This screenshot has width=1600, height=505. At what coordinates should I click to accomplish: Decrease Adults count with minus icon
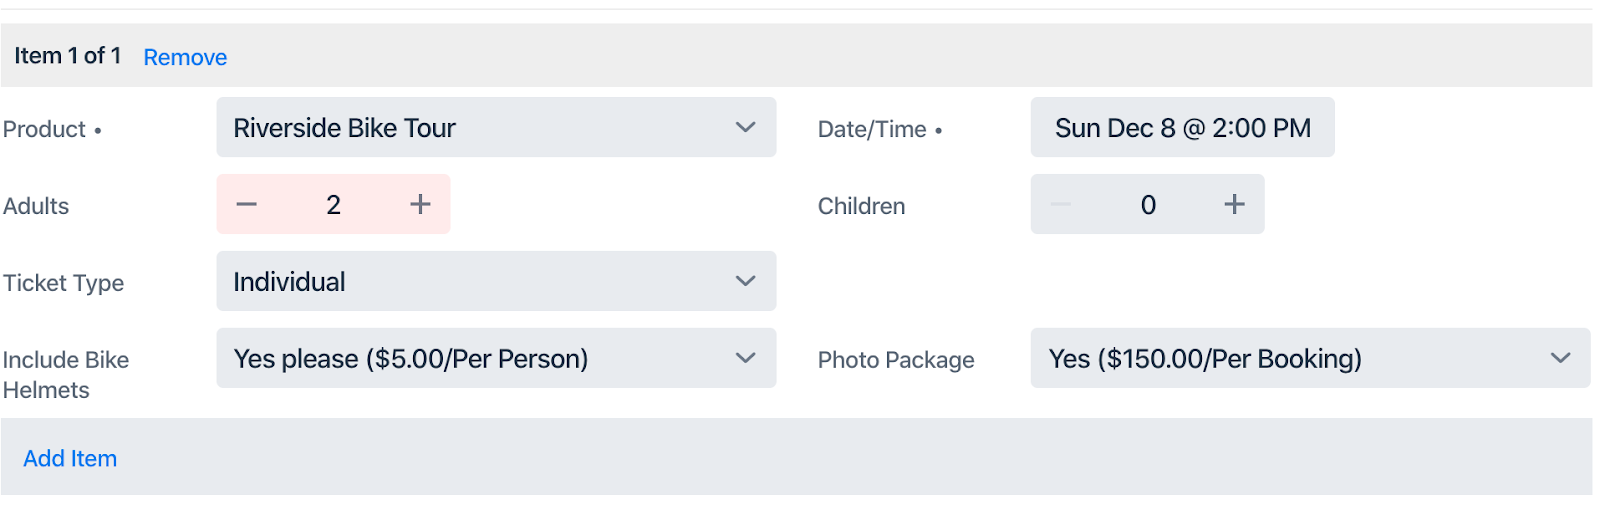point(247,205)
